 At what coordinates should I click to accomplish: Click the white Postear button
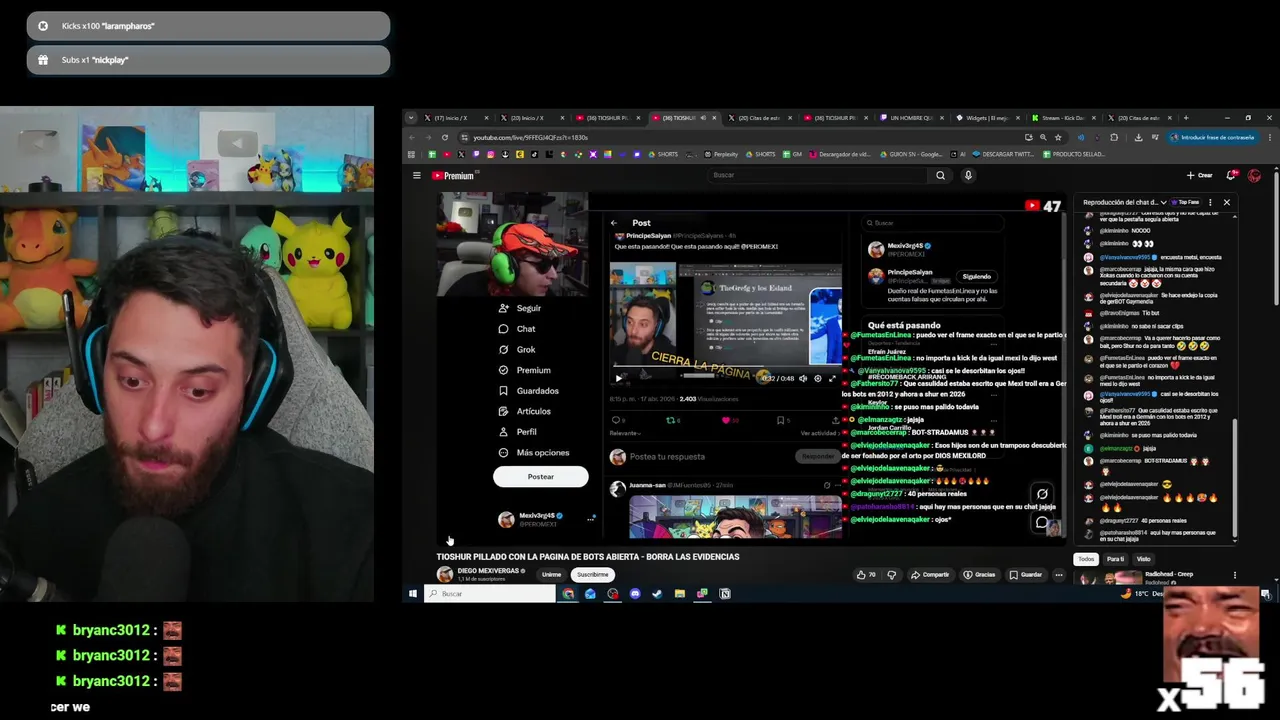(540, 477)
